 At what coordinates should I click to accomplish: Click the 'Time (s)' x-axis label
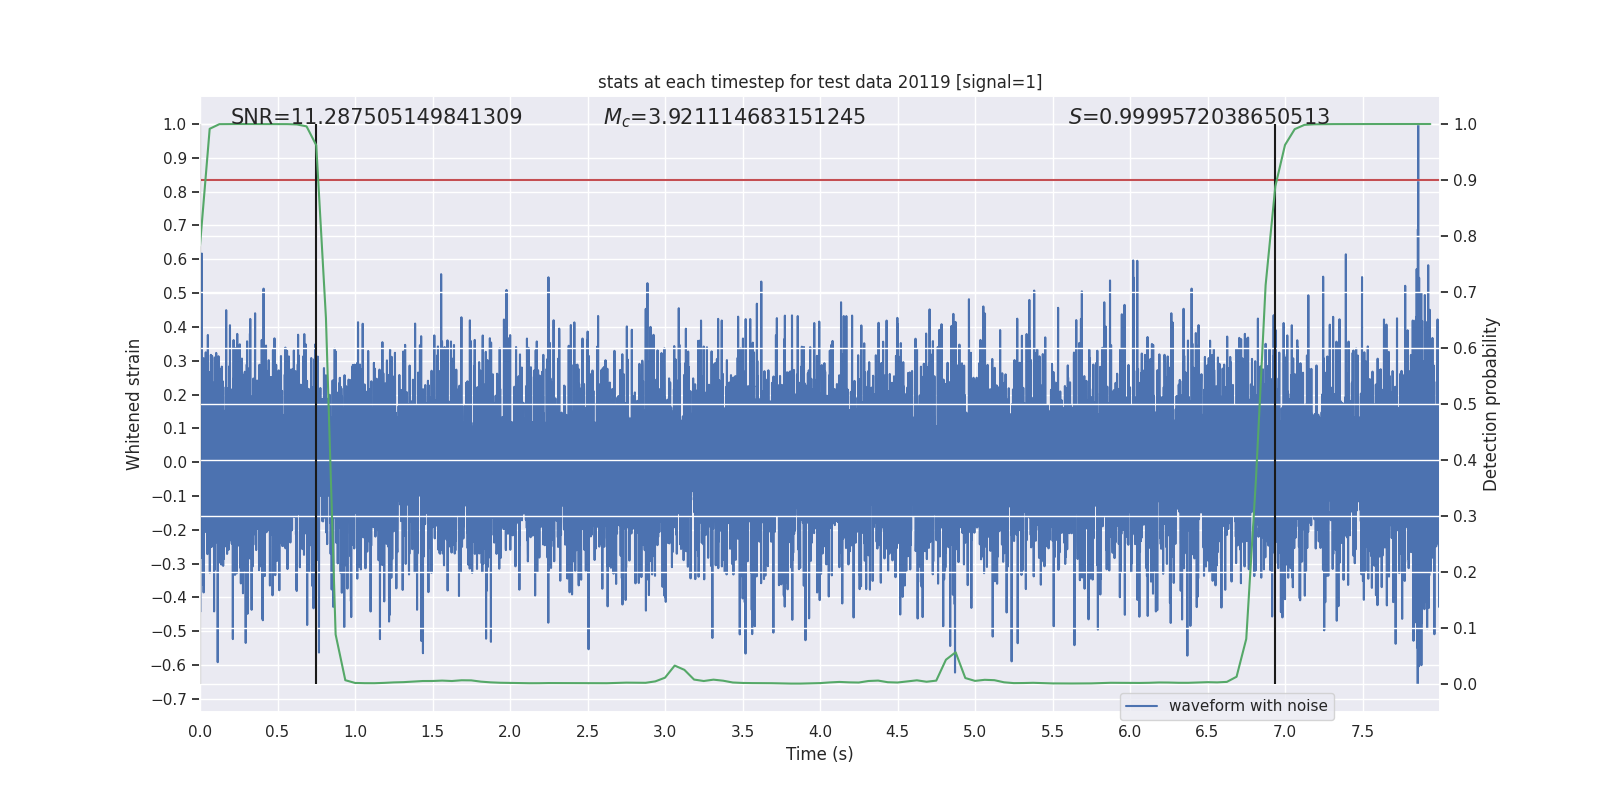[x=819, y=754]
